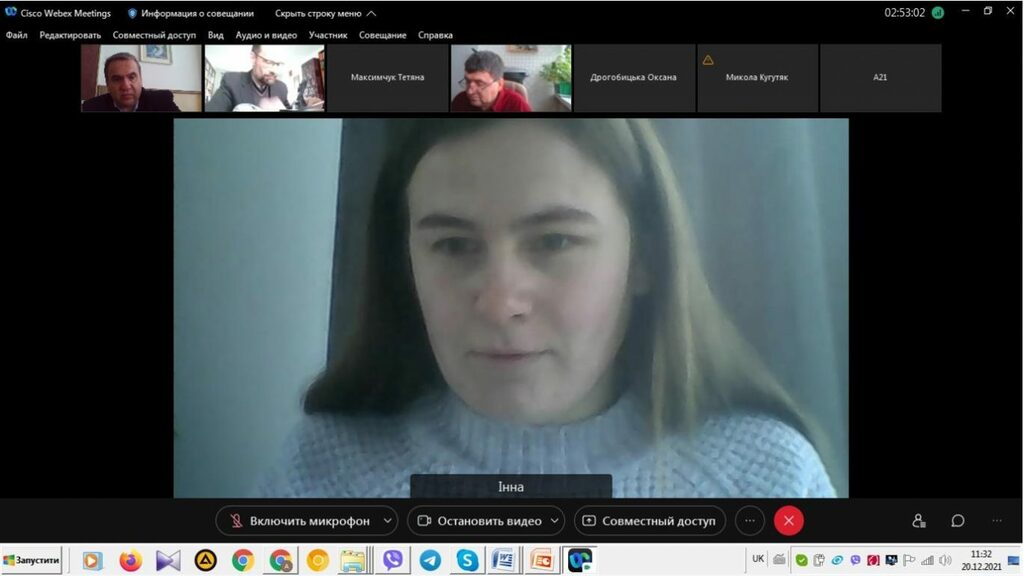Open Firefox from the taskbar
1024x576 pixels.
coord(131,560)
